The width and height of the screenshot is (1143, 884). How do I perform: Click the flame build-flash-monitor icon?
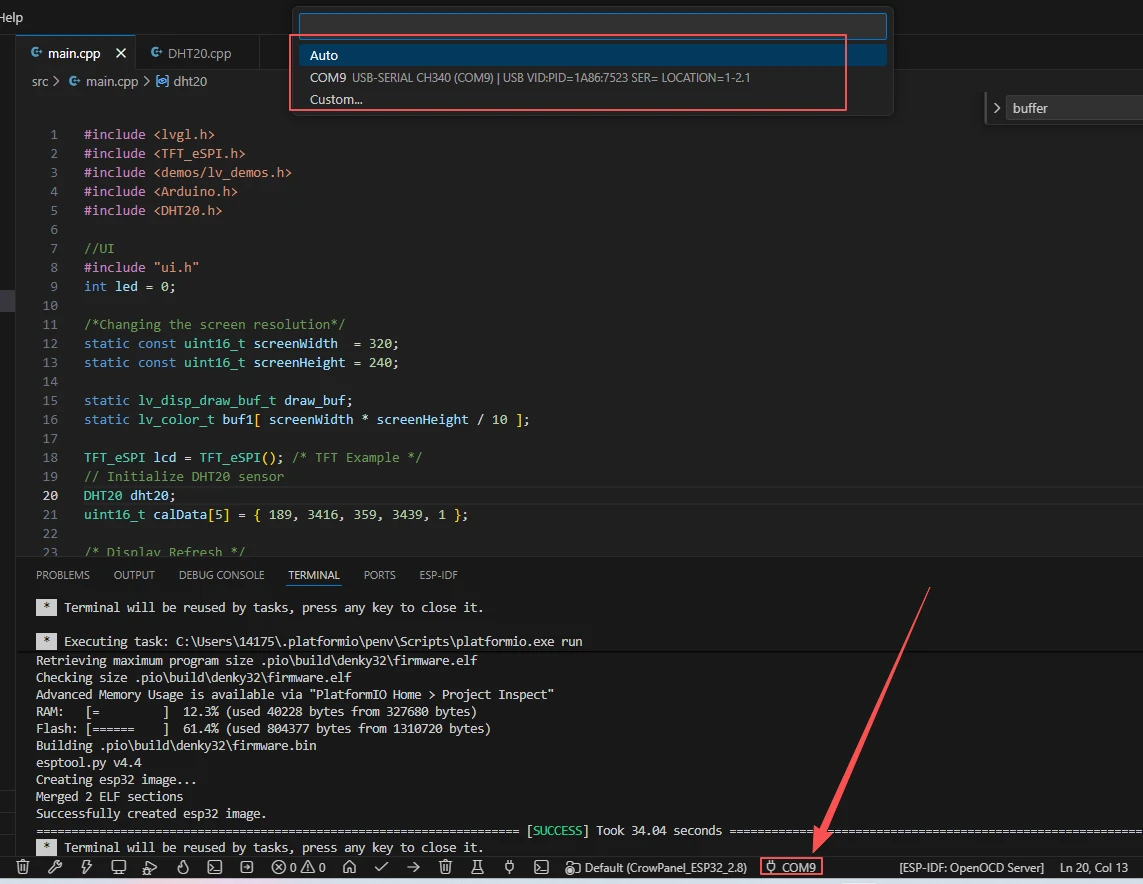182,867
